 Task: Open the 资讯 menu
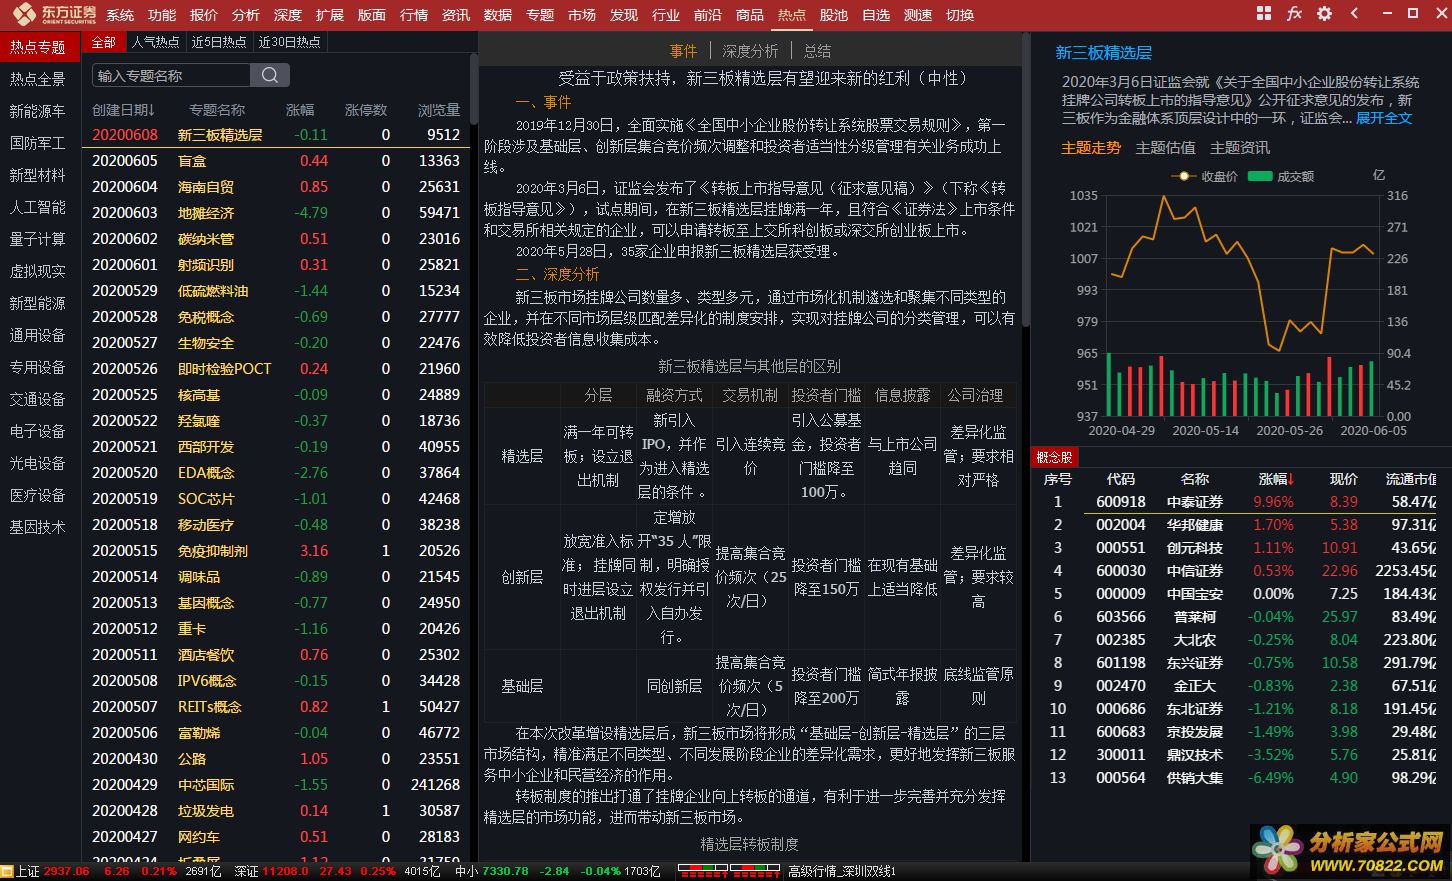point(456,15)
